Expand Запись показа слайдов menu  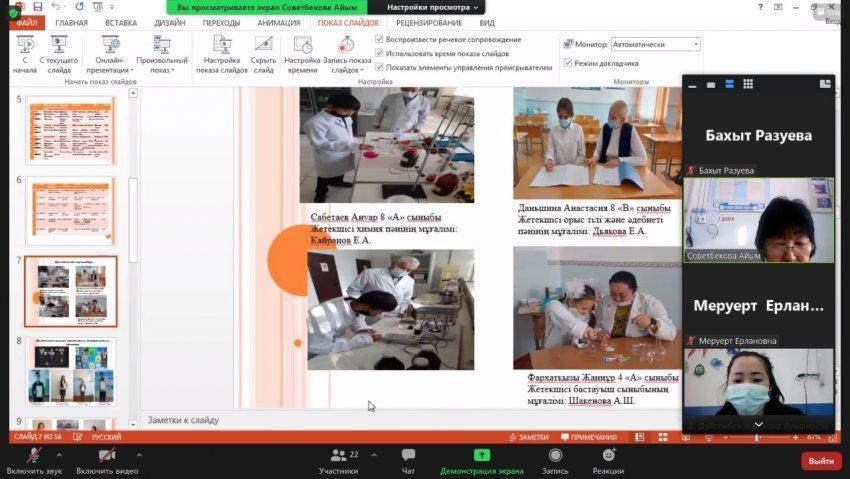(x=347, y=54)
